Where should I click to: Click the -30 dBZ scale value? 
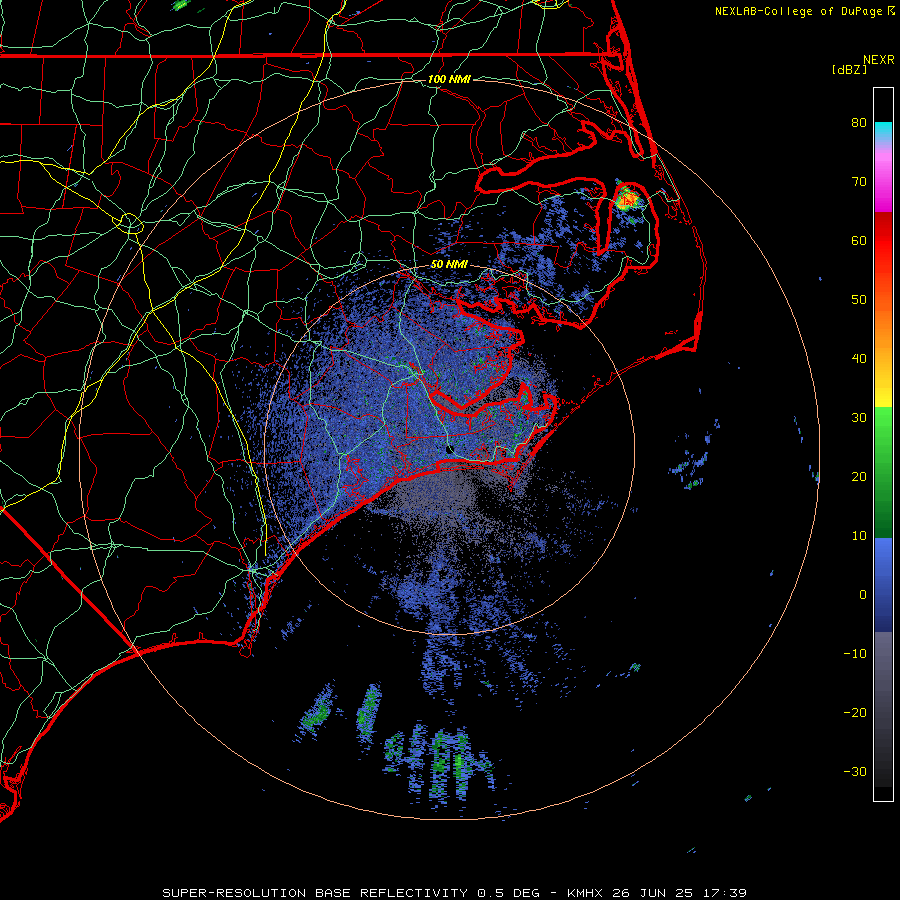coord(855,772)
